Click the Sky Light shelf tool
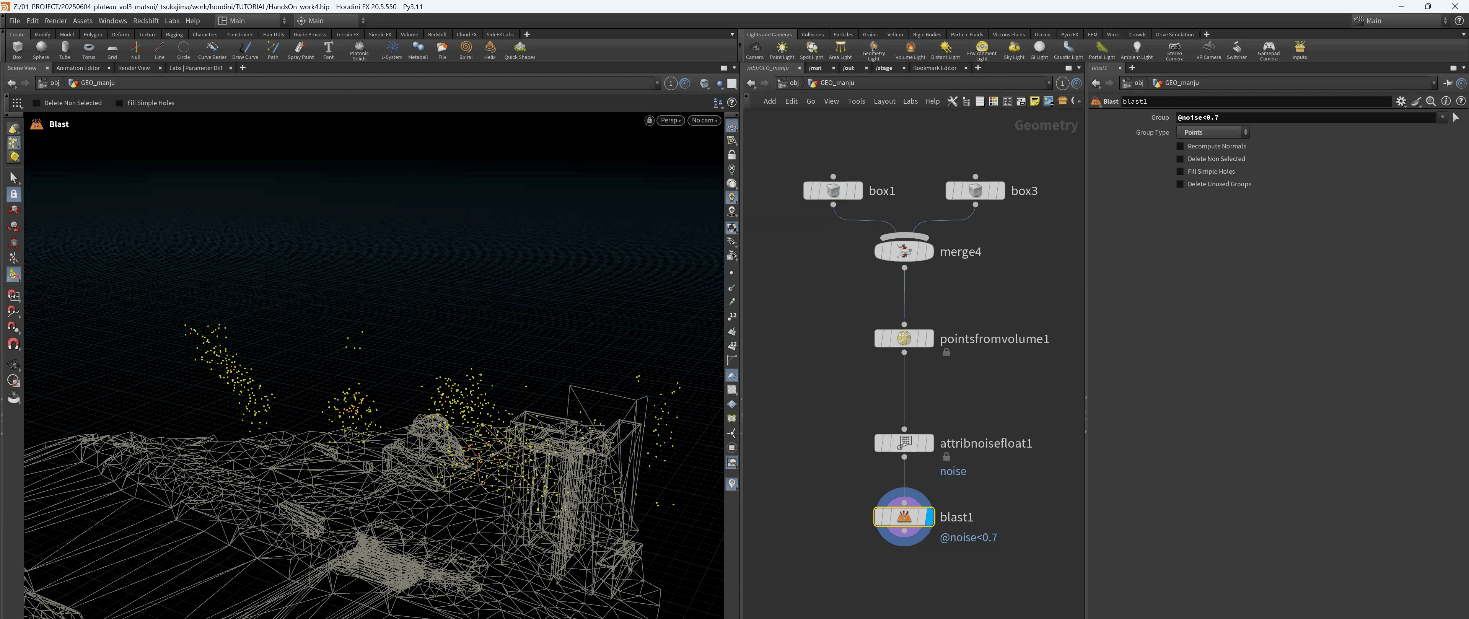 1014,48
